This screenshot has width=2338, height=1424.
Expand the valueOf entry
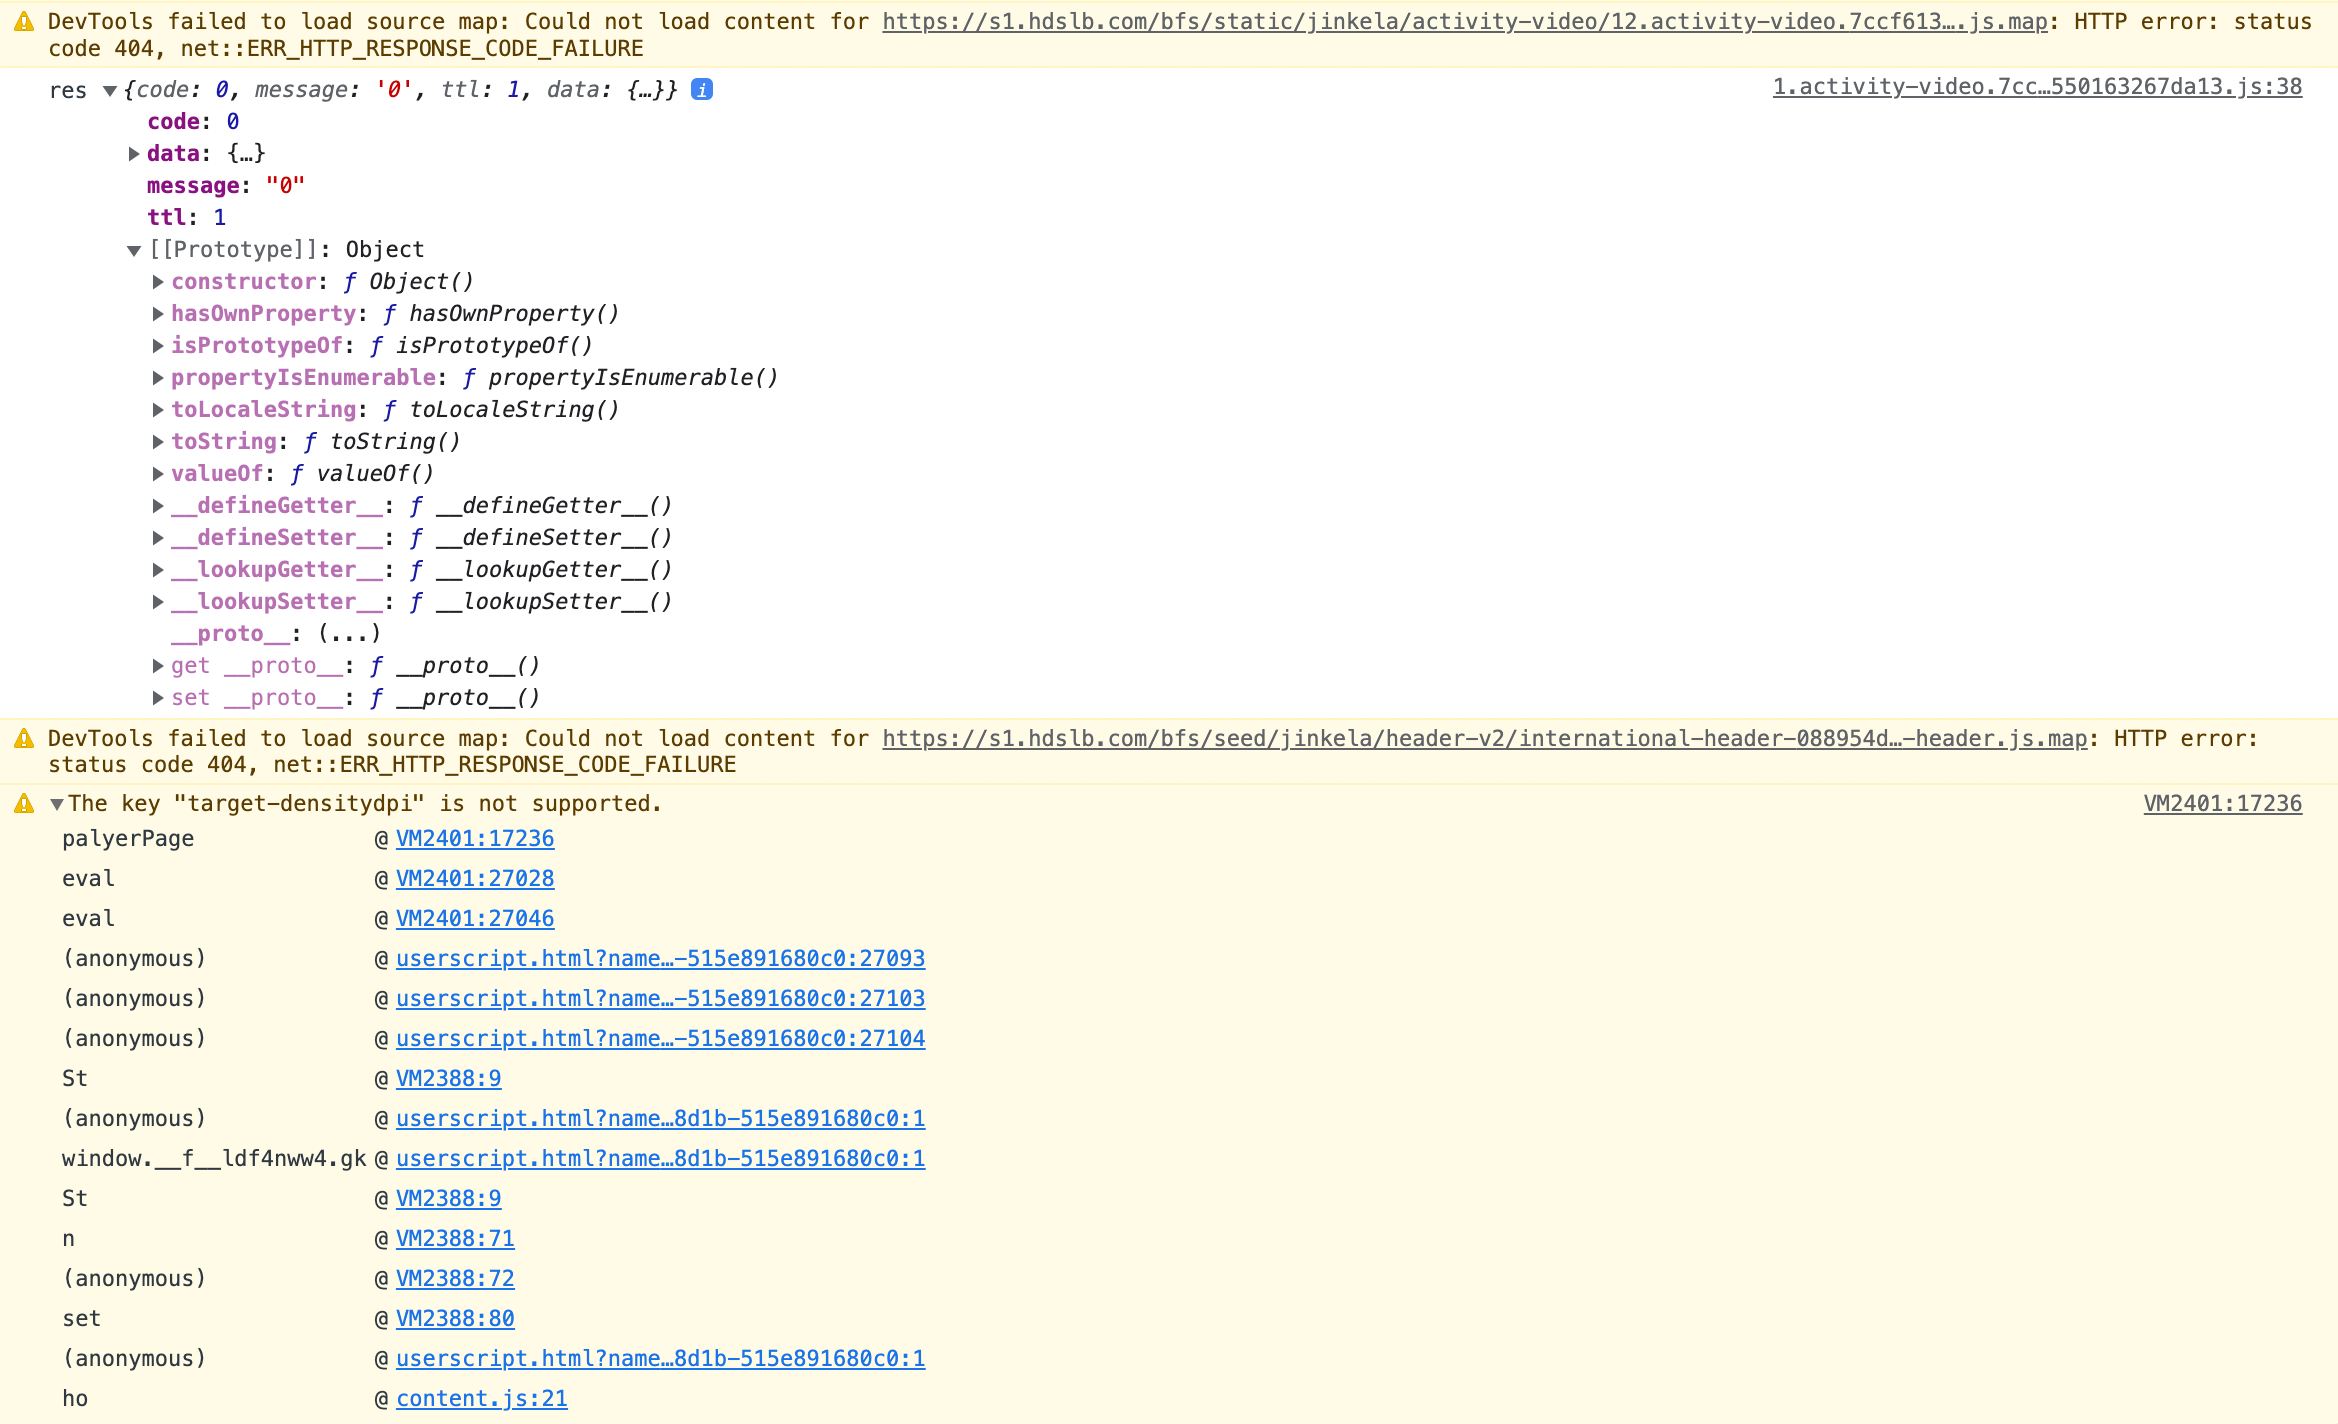point(158,474)
